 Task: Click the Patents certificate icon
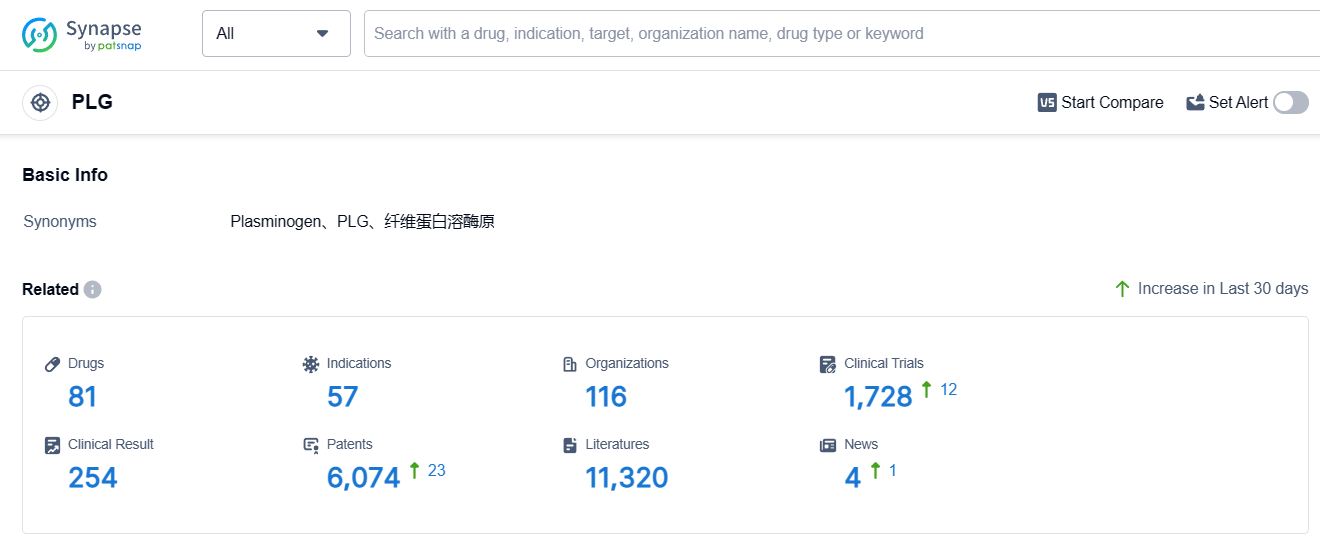coord(311,445)
